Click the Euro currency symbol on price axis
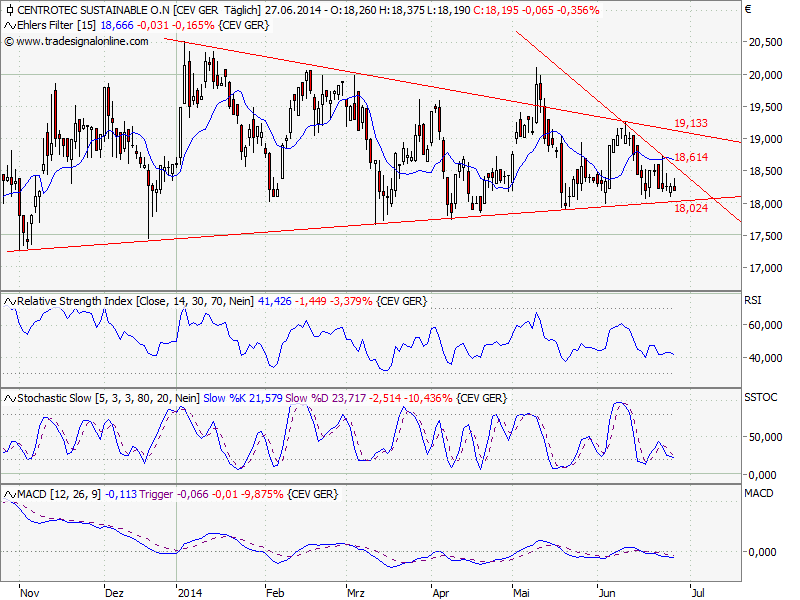The width and height of the screenshot is (800, 600). pos(747,10)
